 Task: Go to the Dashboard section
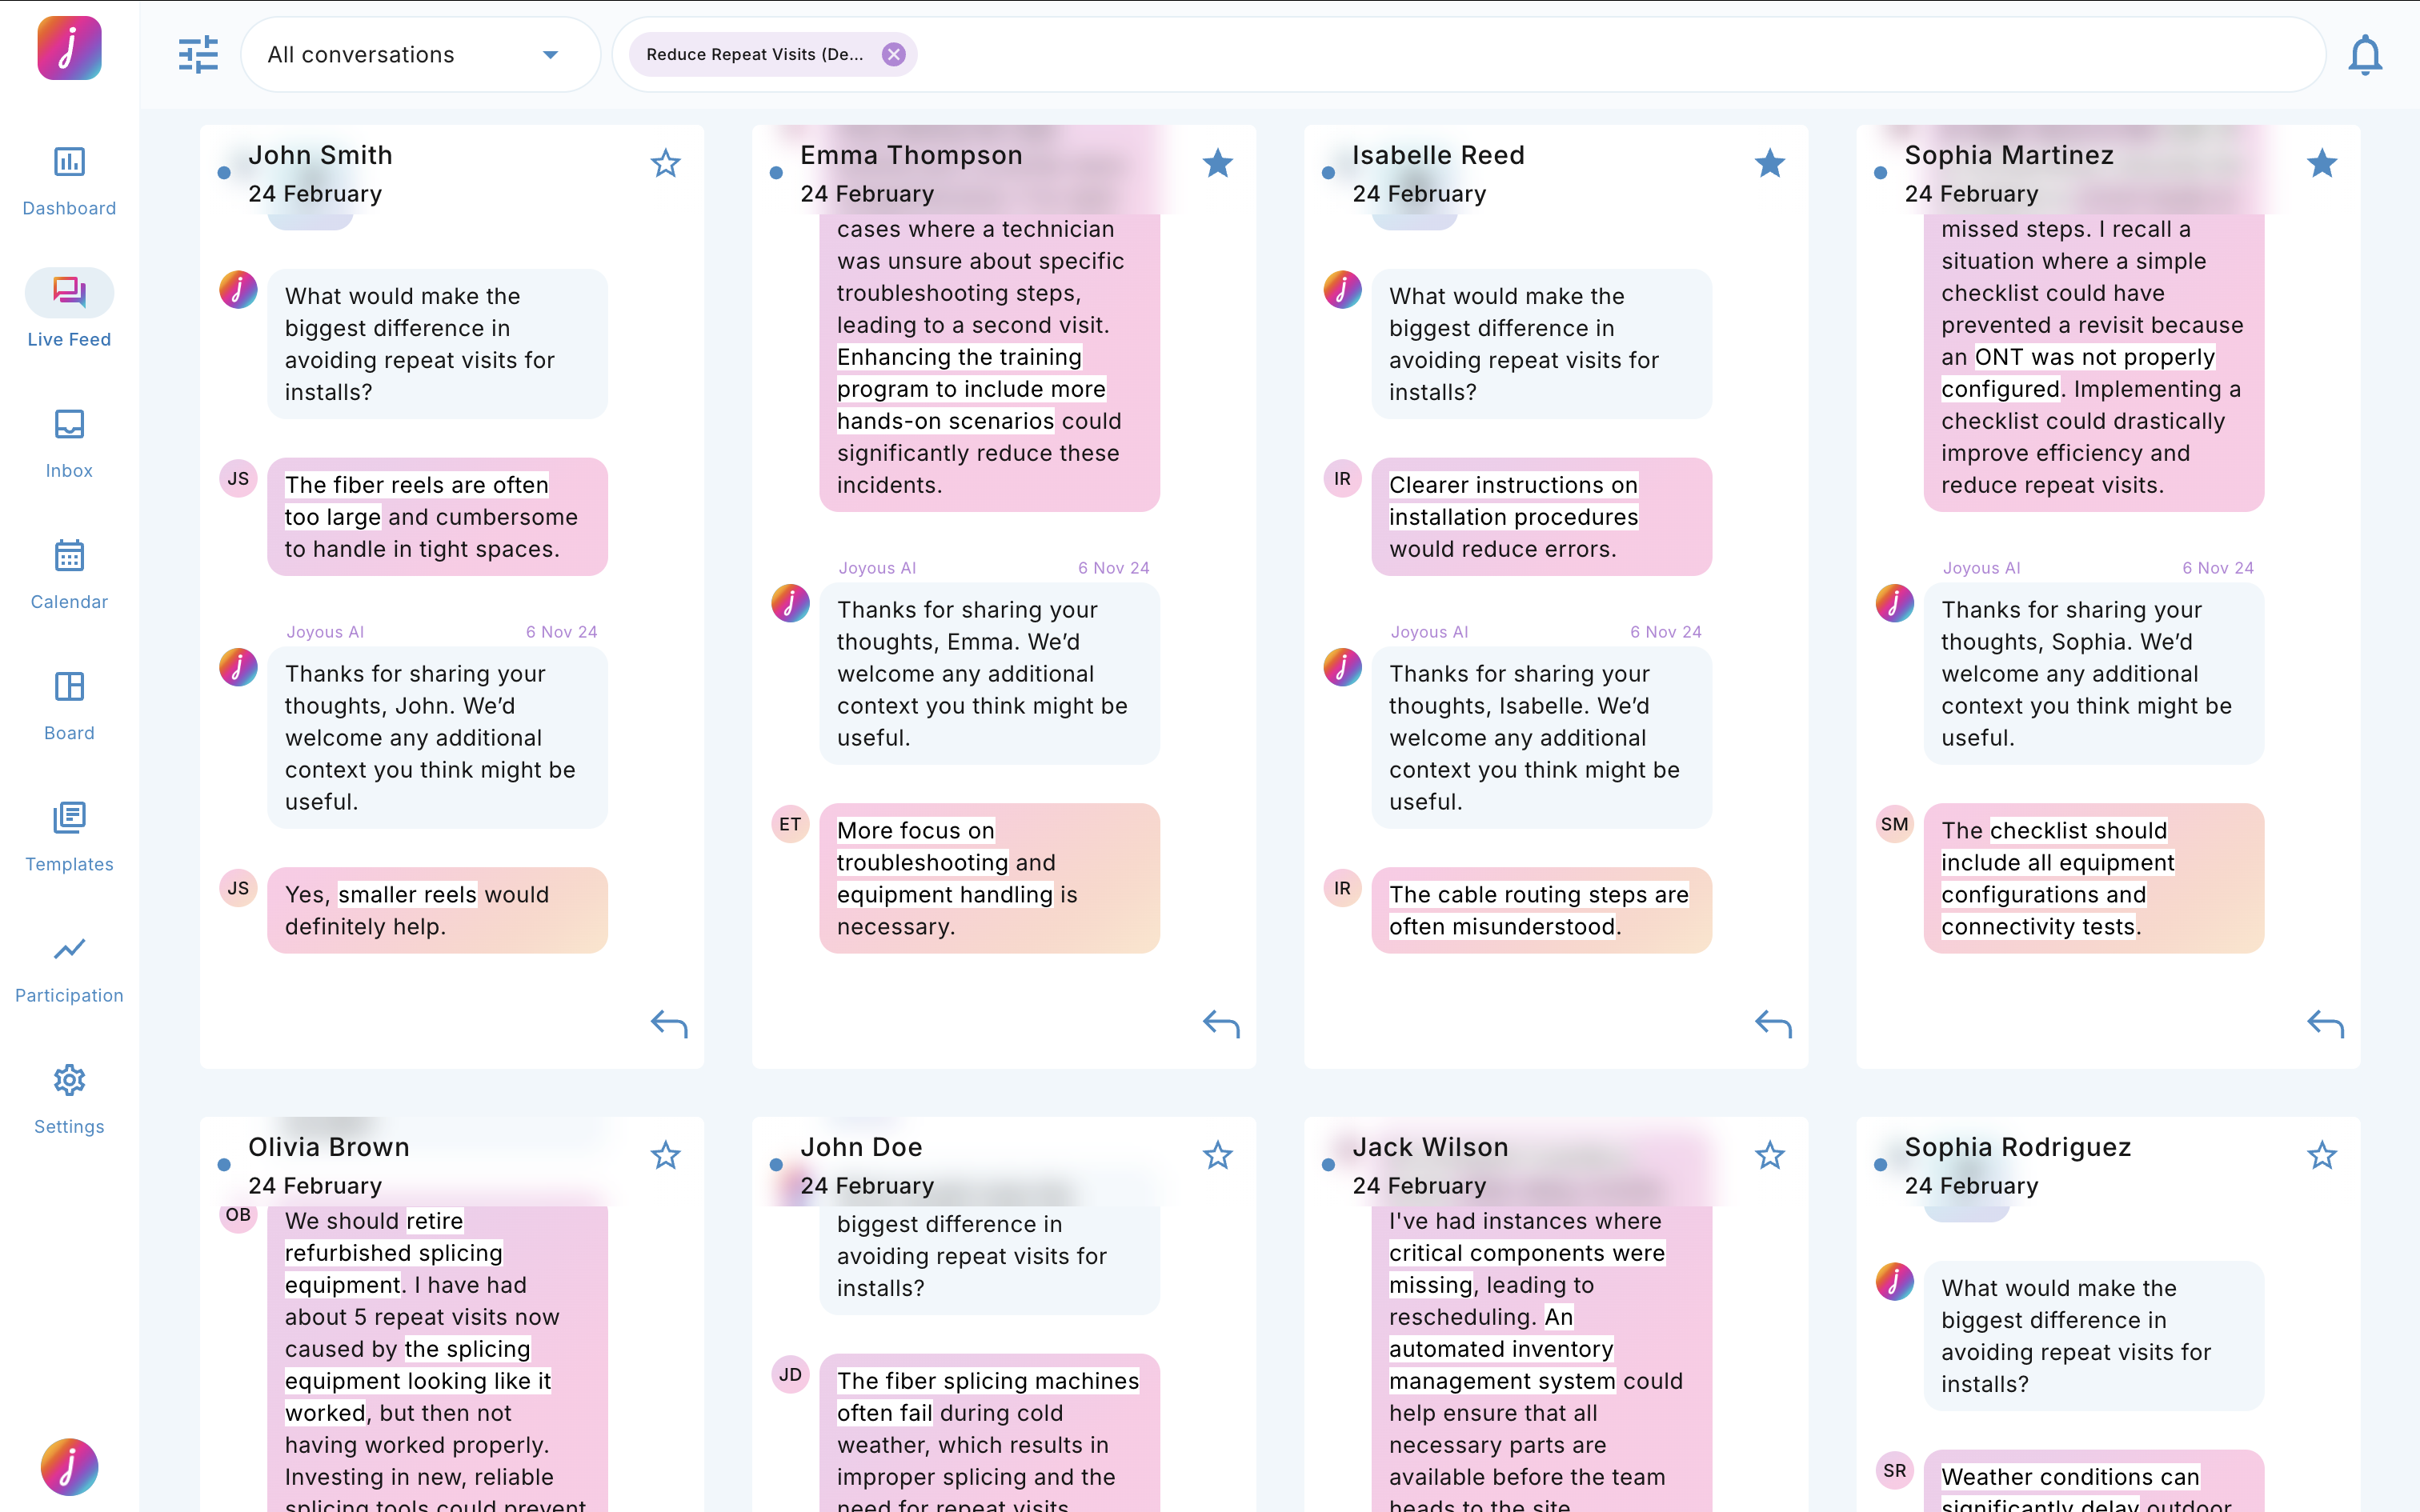tap(69, 181)
